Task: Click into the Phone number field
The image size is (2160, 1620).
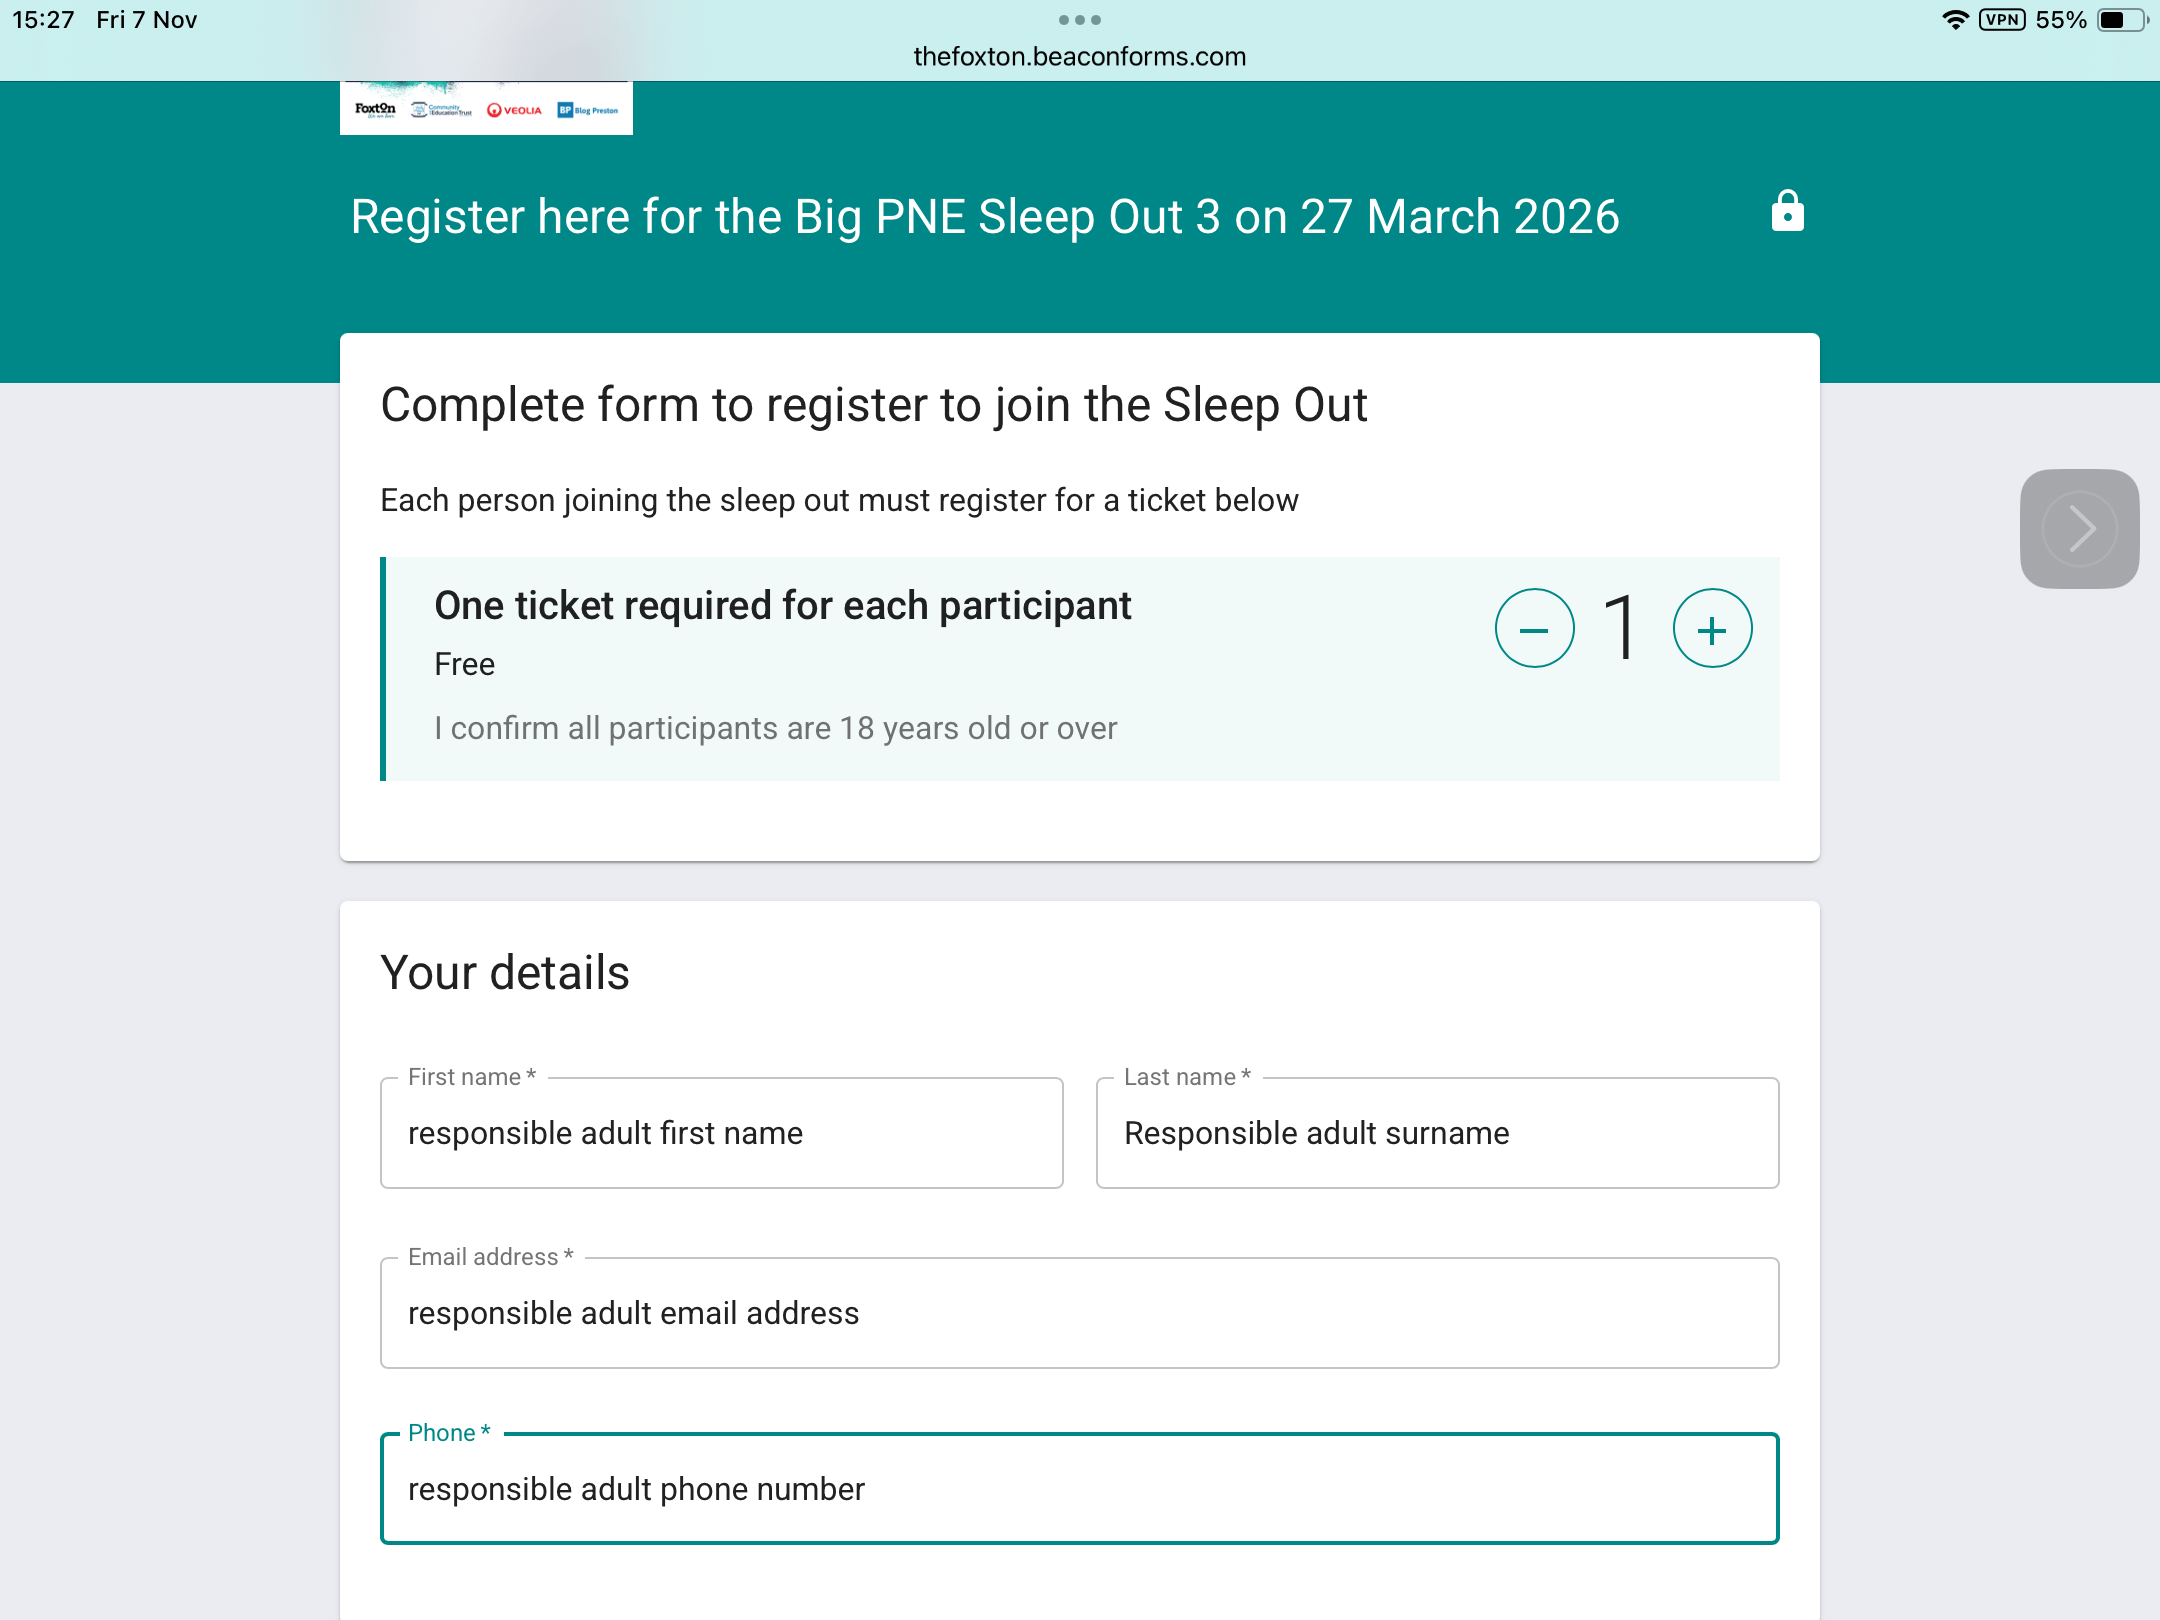Action: (1079, 1489)
